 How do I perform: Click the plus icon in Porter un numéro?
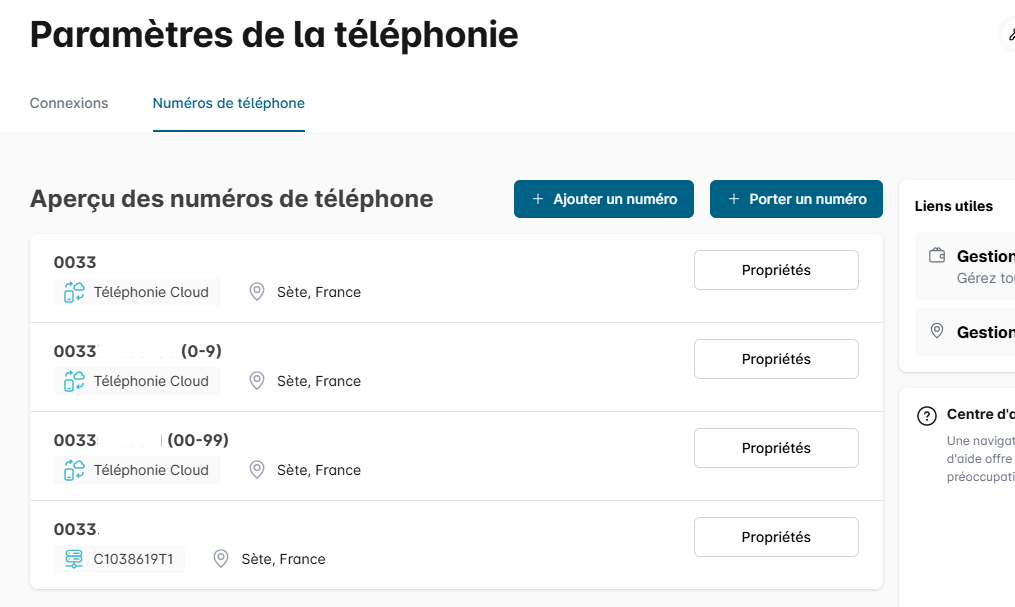[734, 199]
